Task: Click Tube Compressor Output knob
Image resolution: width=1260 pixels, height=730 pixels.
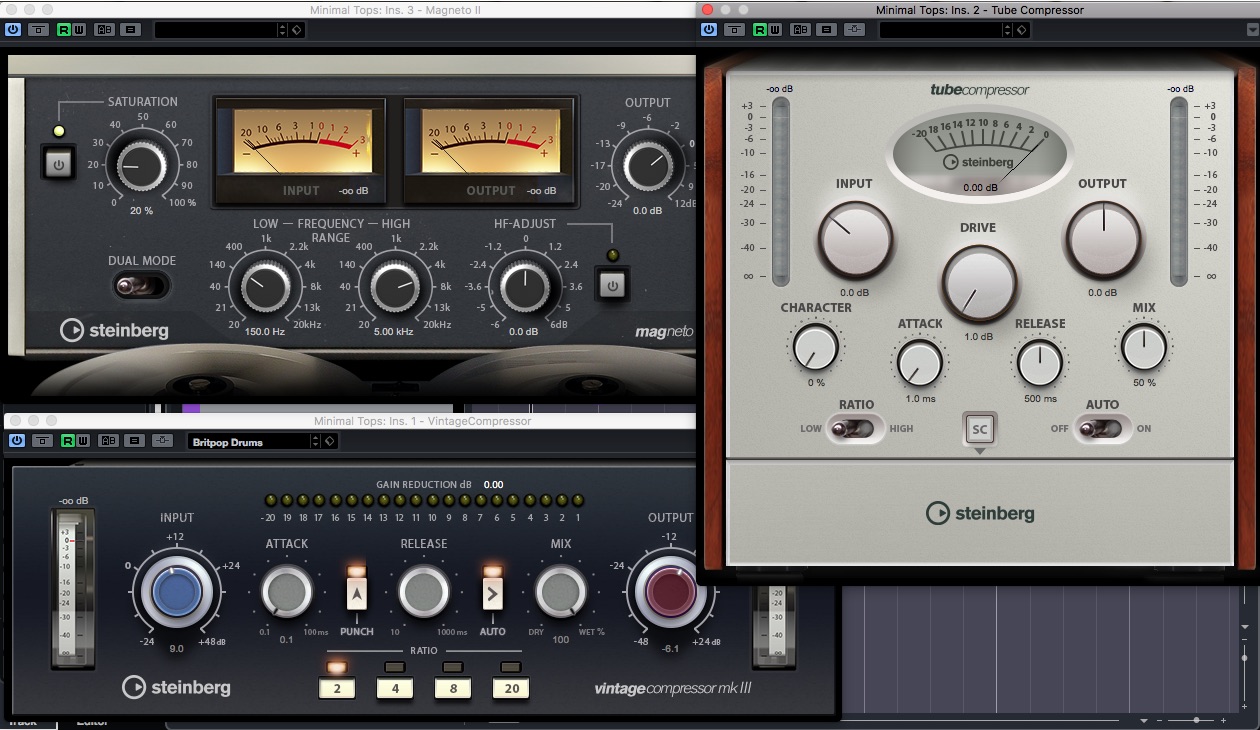Action: tap(1103, 240)
